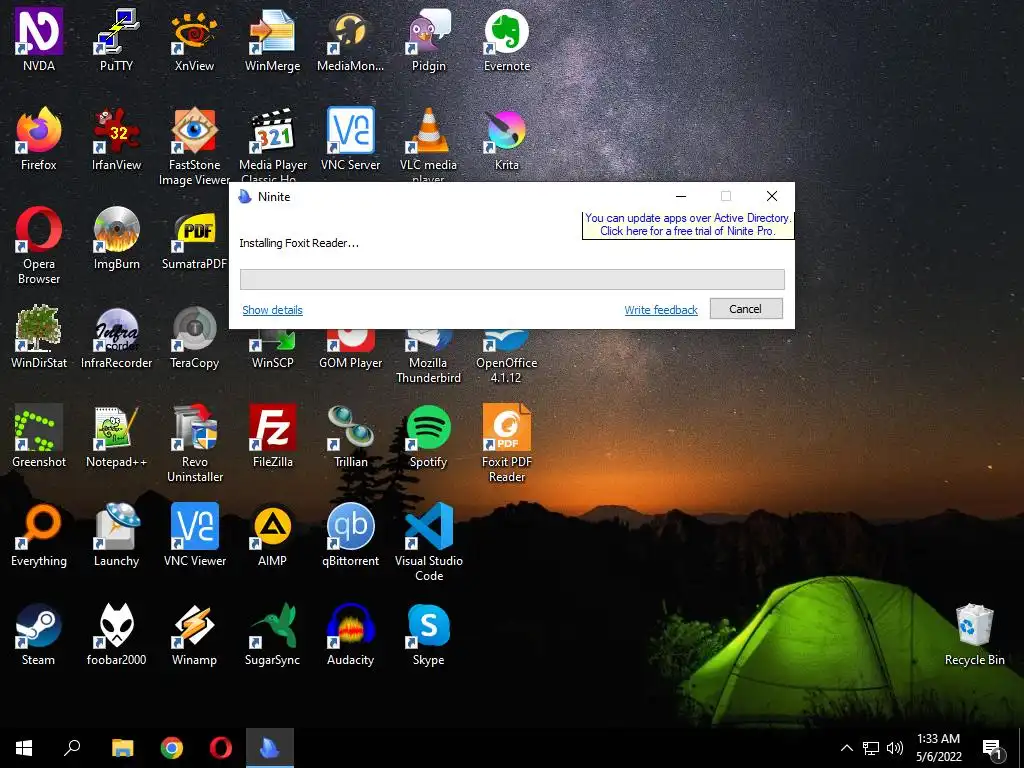This screenshot has height=768, width=1024.
Task: Select the Recycle Bin icon
Action: [974, 626]
